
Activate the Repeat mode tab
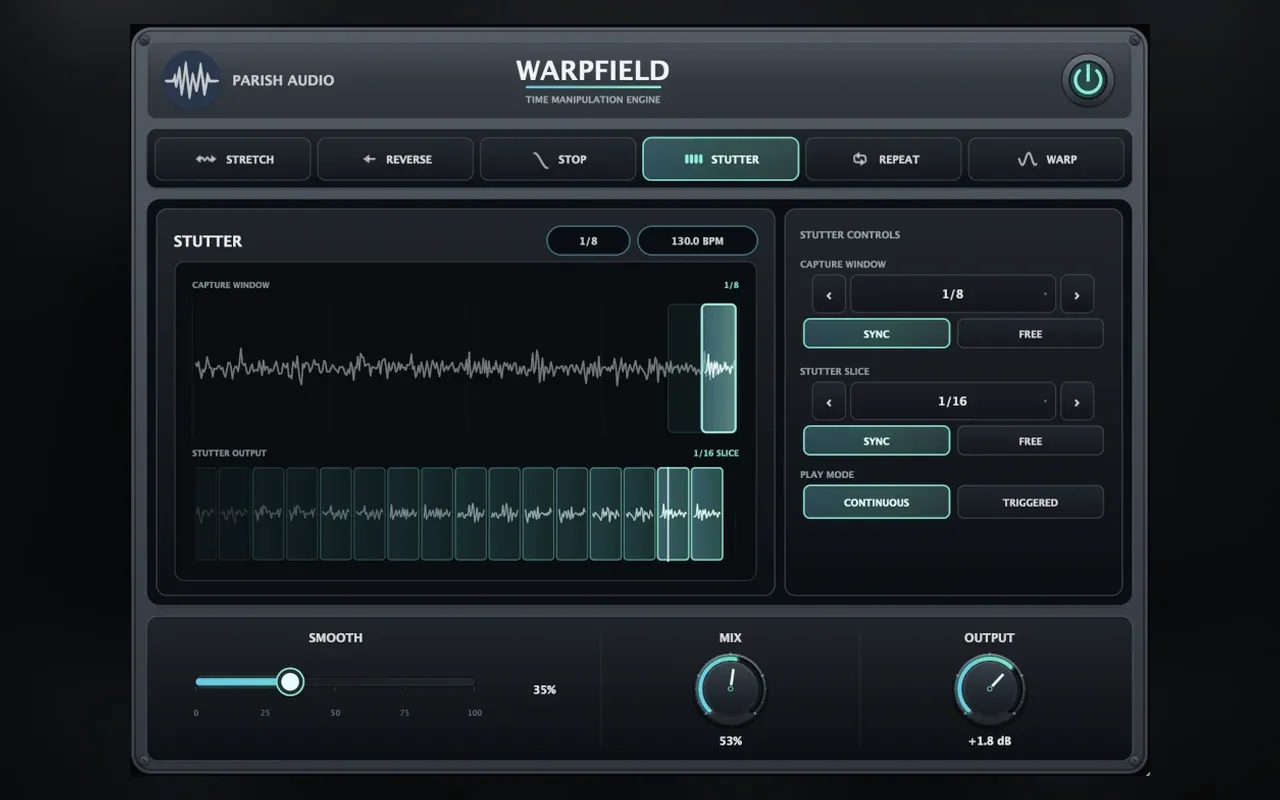coord(884,159)
